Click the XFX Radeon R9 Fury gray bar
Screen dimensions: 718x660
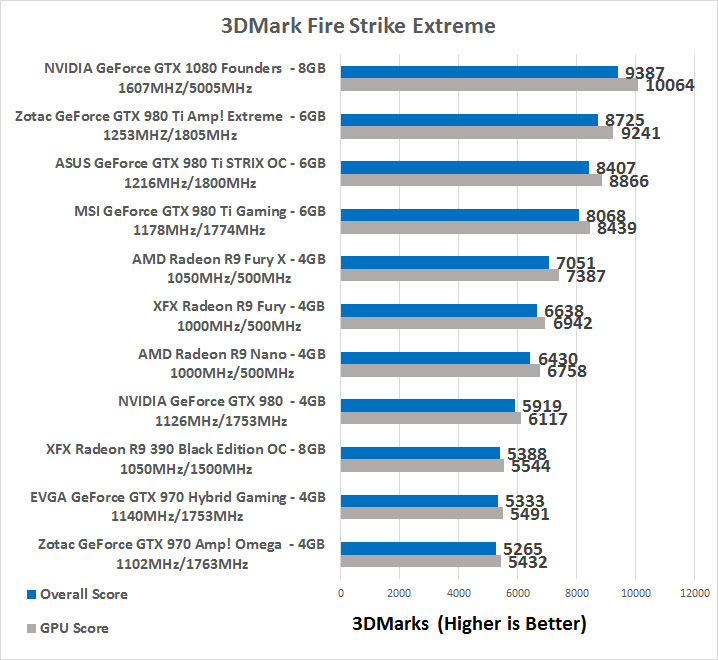point(443,323)
